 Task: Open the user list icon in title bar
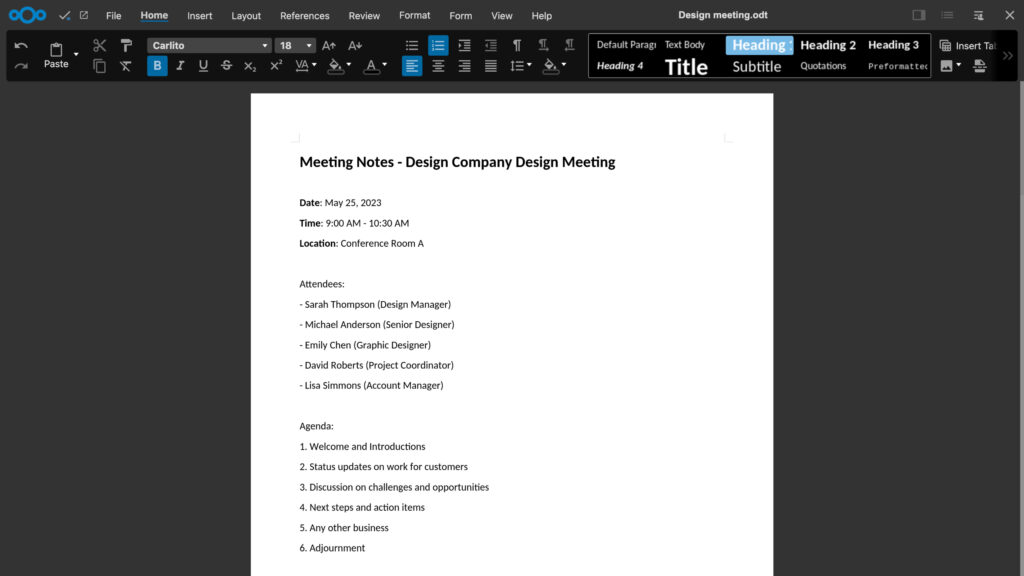click(948, 15)
